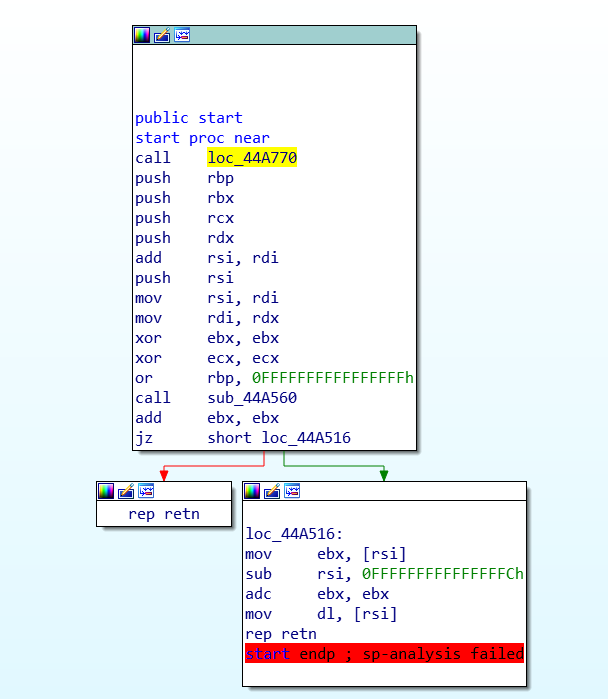
Task: Click 'rep retn' in the loc_44A516 block
Action: coord(281,634)
